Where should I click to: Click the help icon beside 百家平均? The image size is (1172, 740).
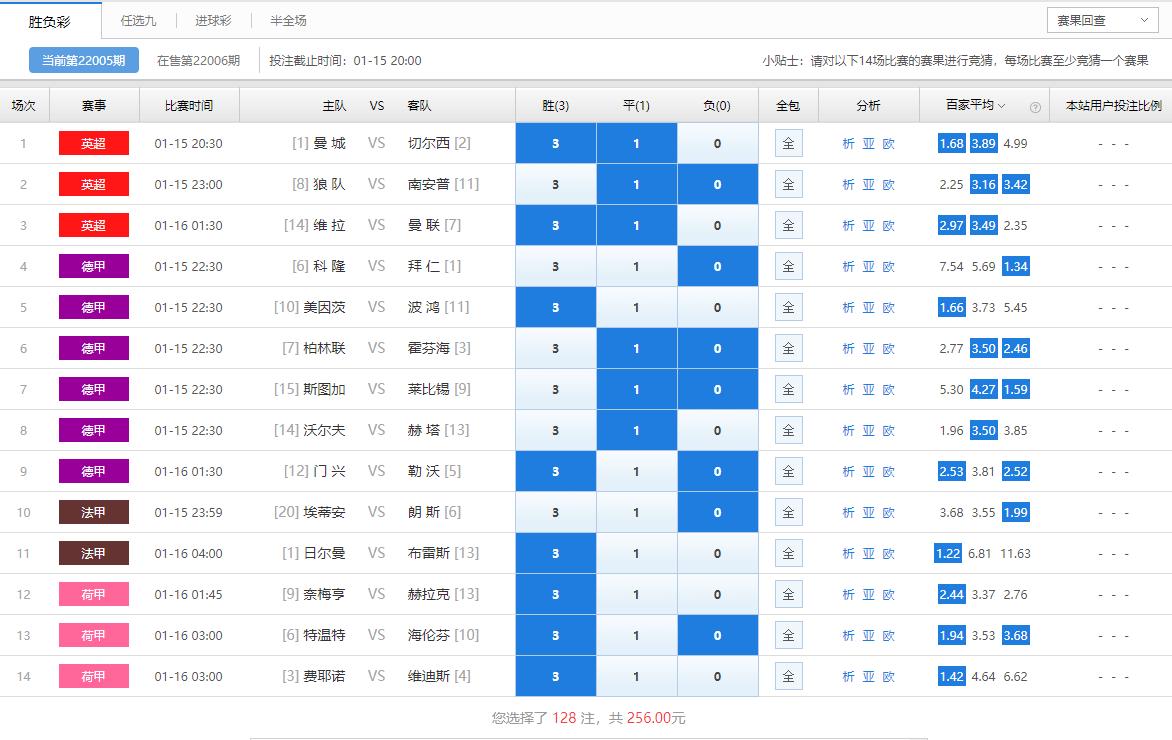tap(1035, 107)
